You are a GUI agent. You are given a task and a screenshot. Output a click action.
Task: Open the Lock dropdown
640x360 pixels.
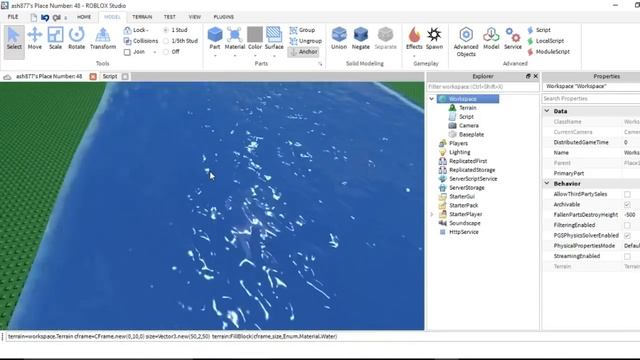pos(137,30)
